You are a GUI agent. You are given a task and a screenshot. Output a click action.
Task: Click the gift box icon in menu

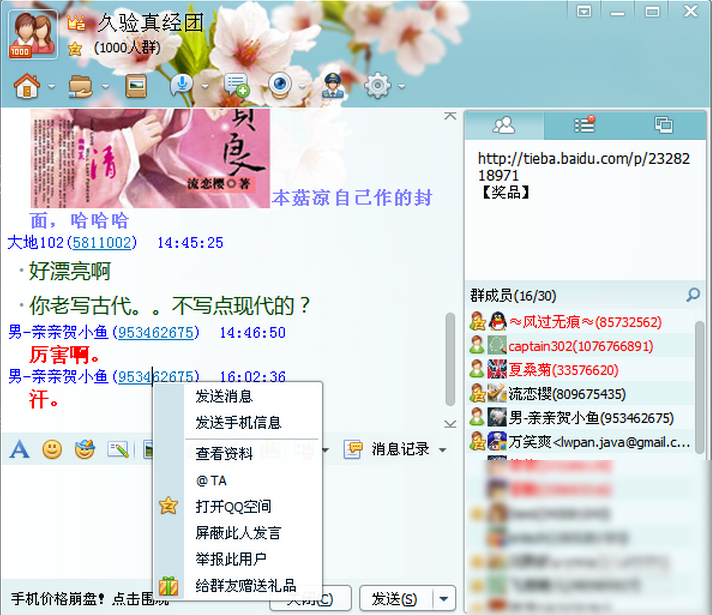click(x=168, y=586)
